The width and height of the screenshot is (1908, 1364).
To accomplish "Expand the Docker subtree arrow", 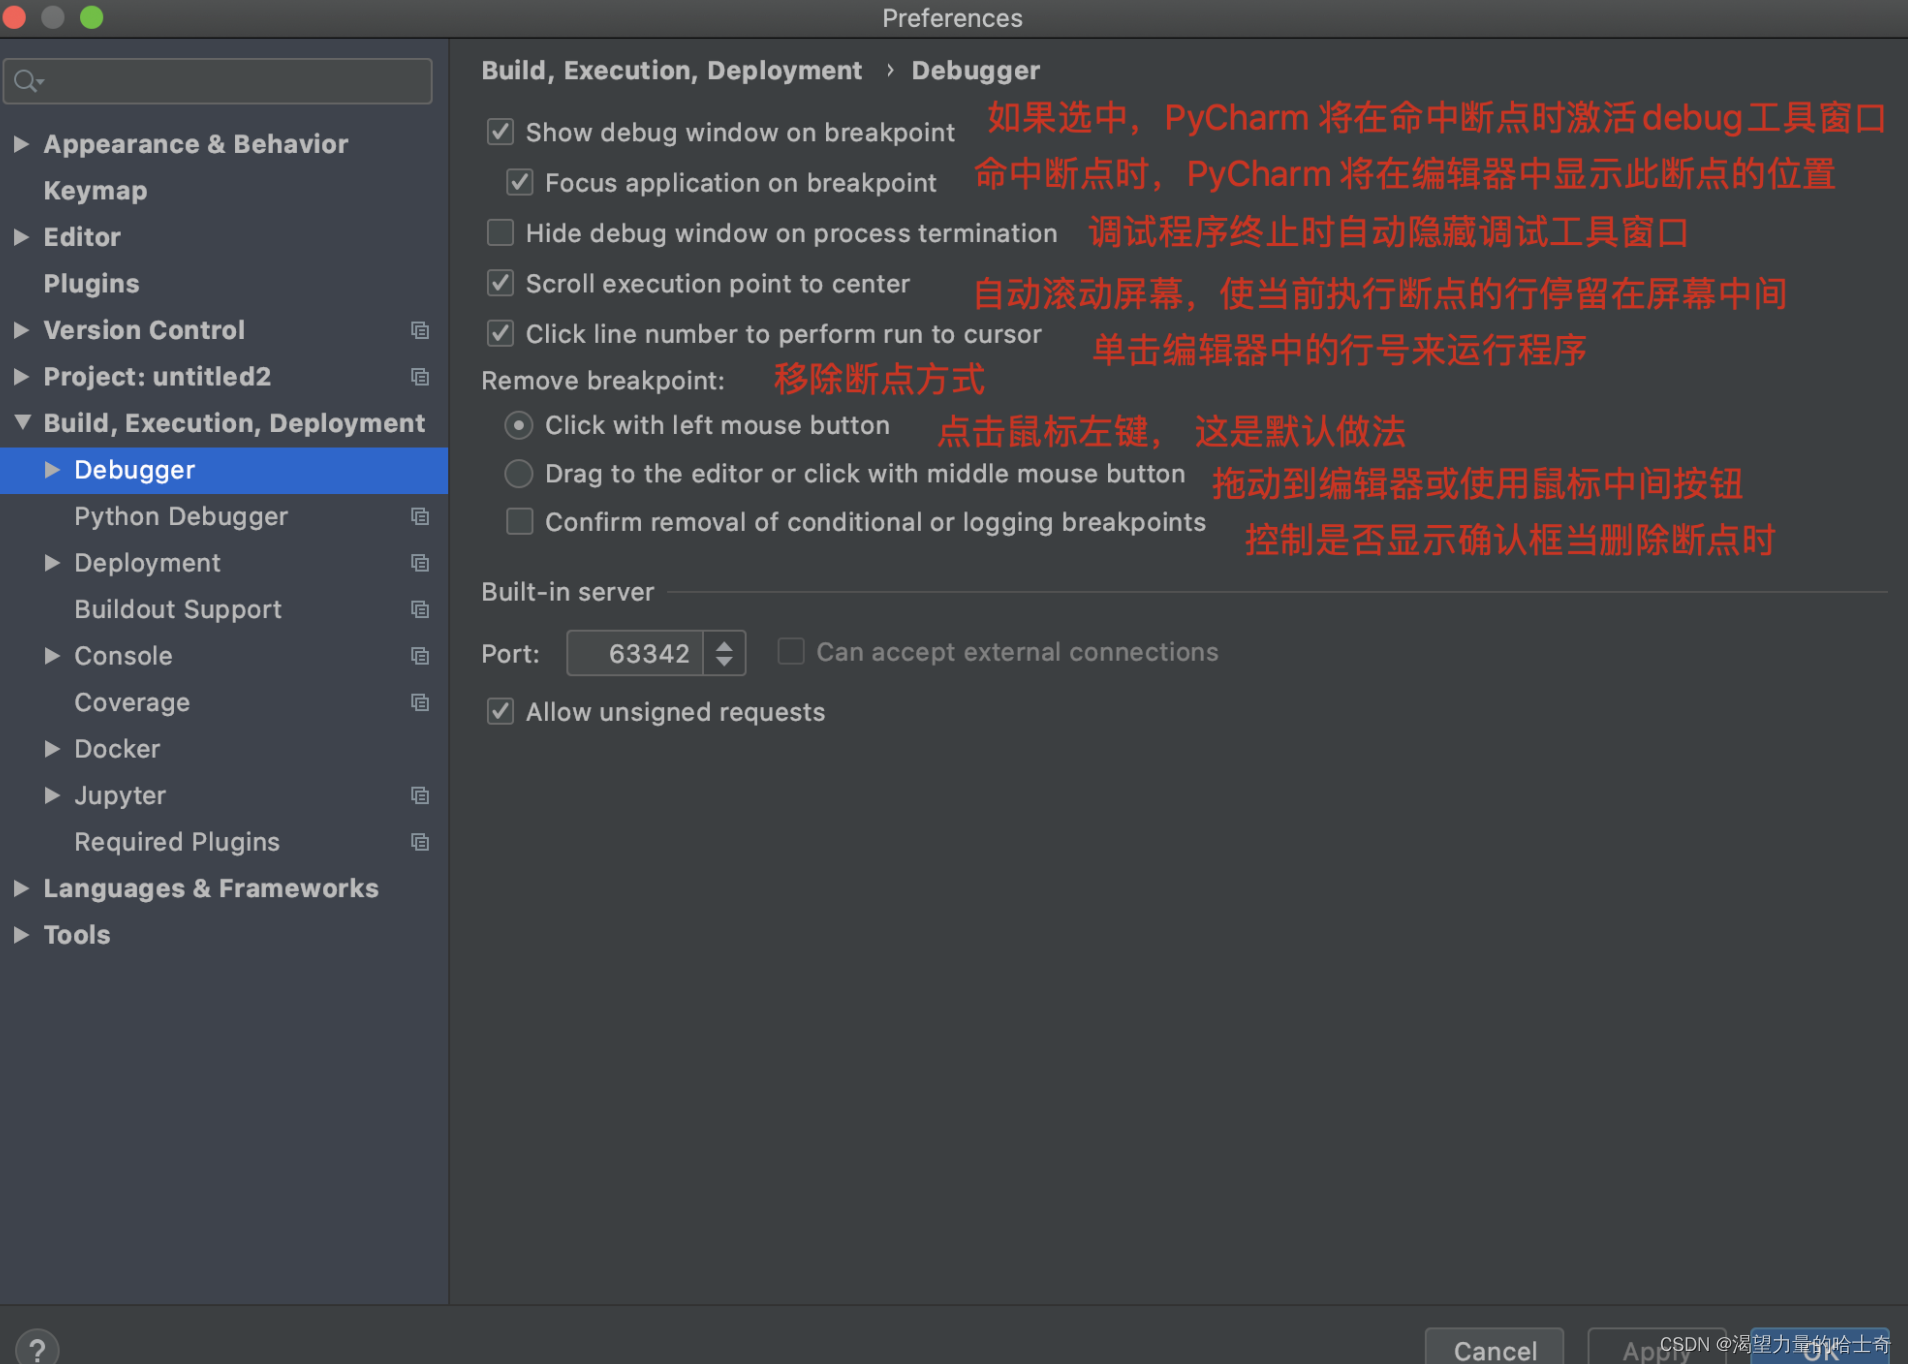I will (52, 749).
